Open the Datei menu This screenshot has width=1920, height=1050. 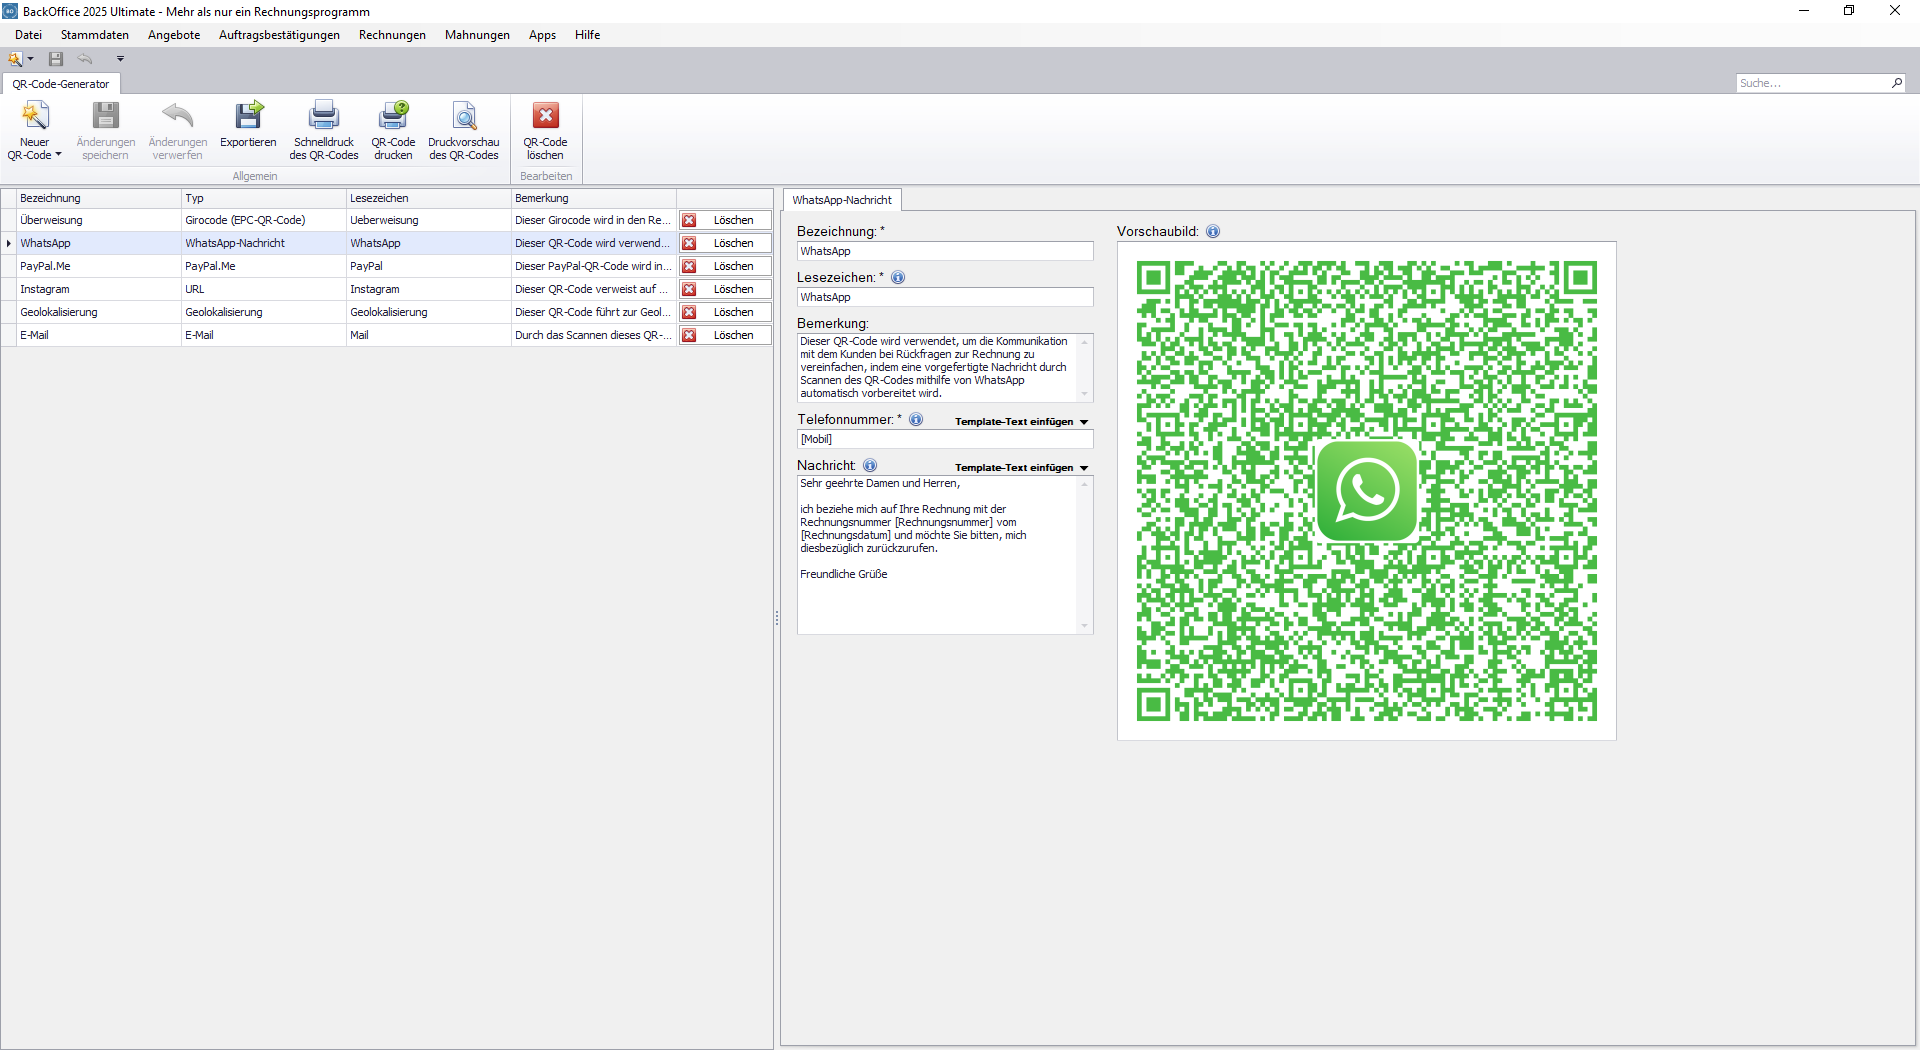[x=28, y=35]
